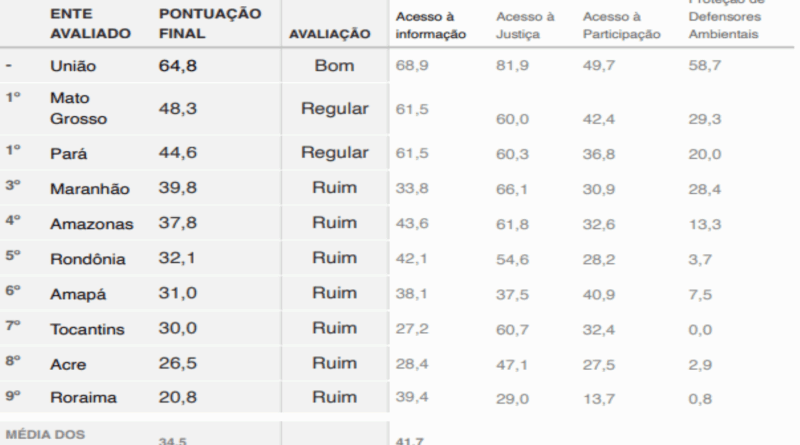Click the AVALIAÇÃO column header
The height and width of the screenshot is (445, 800).
[x=330, y=34]
